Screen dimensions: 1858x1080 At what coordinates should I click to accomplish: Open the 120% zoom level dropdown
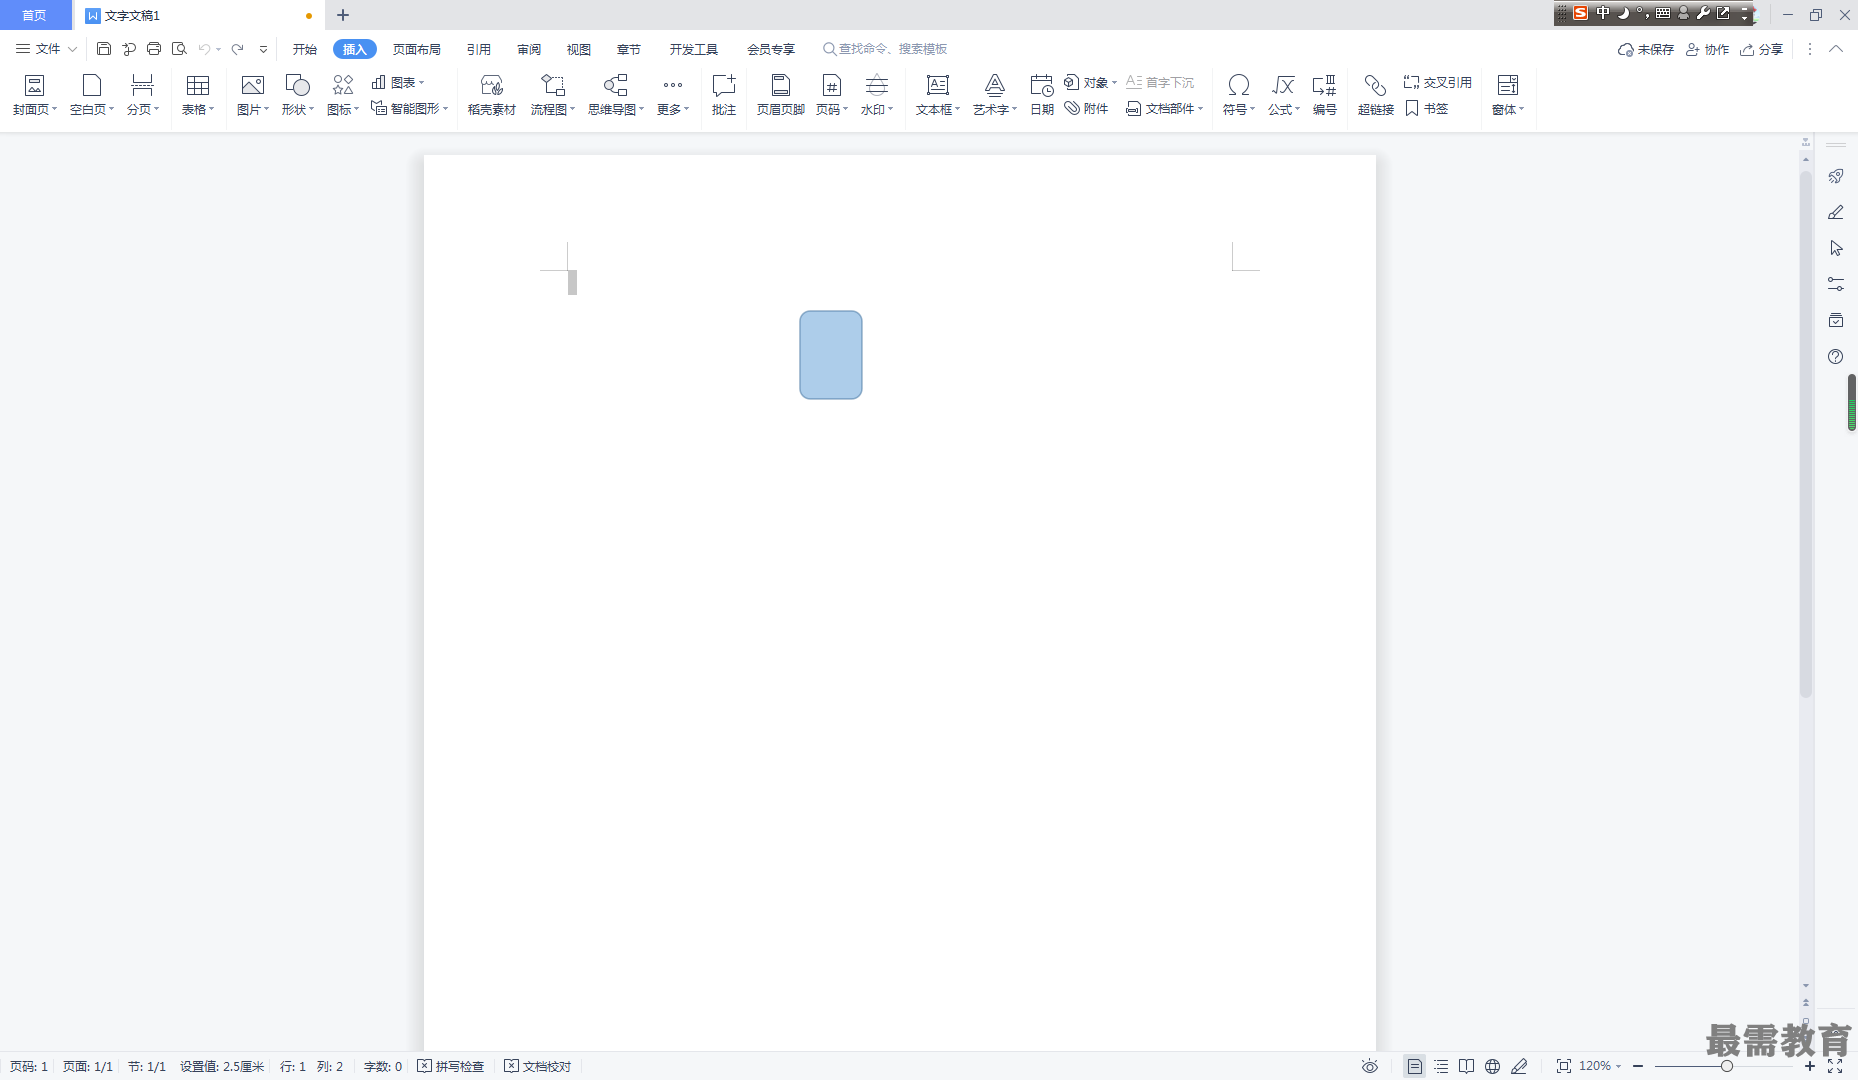coord(1600,1066)
